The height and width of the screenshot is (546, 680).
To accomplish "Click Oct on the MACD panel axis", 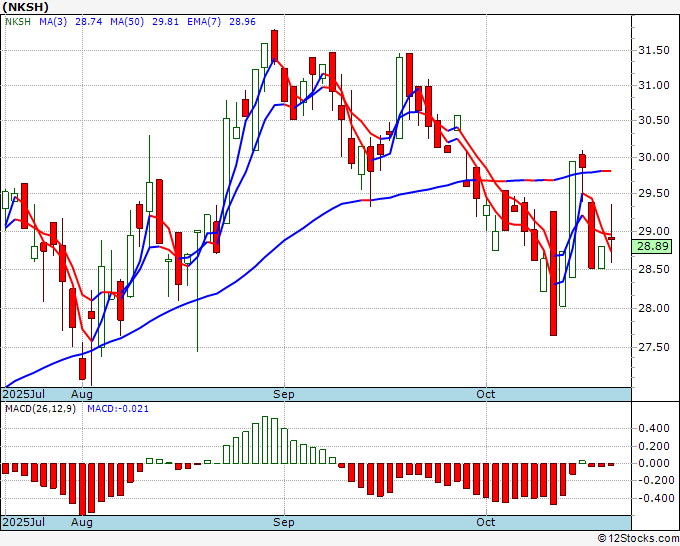I will (485, 522).
